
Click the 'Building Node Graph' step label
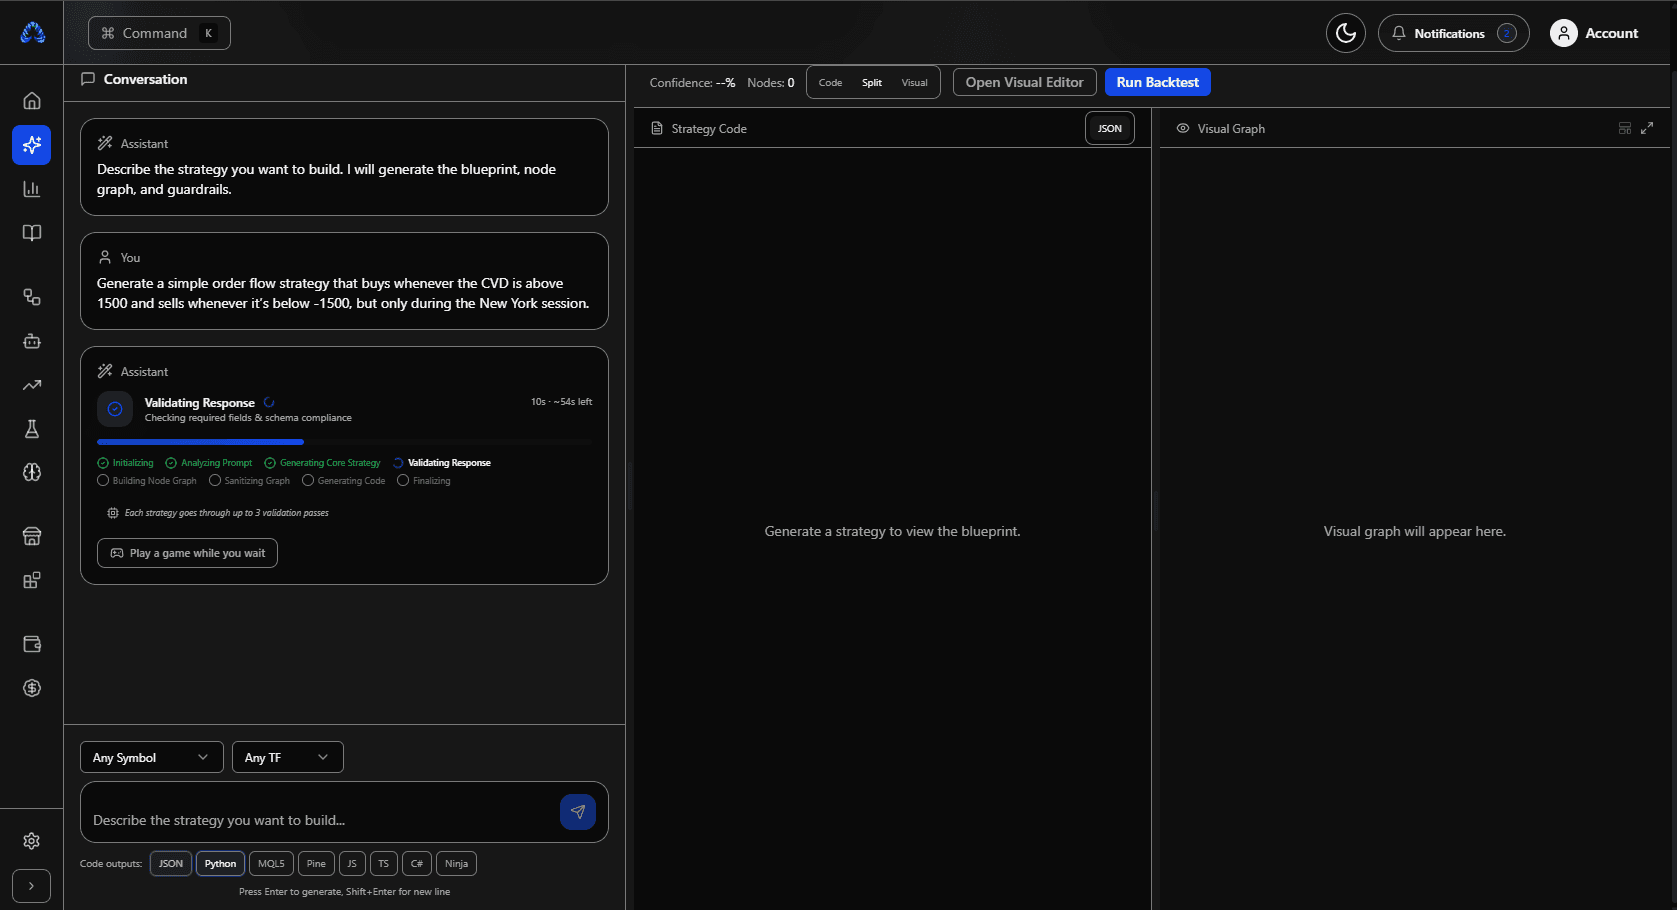154,481
